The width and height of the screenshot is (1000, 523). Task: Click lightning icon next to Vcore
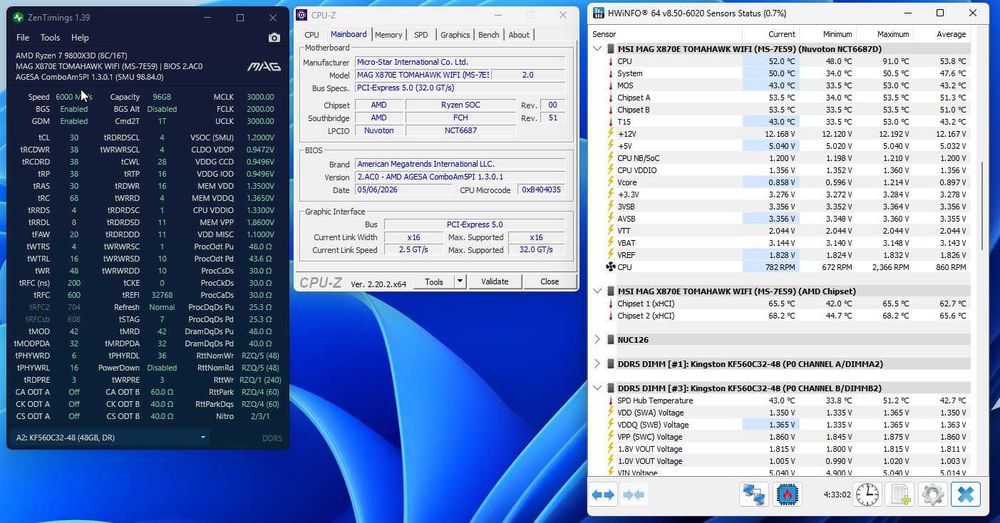pyautogui.click(x=610, y=182)
